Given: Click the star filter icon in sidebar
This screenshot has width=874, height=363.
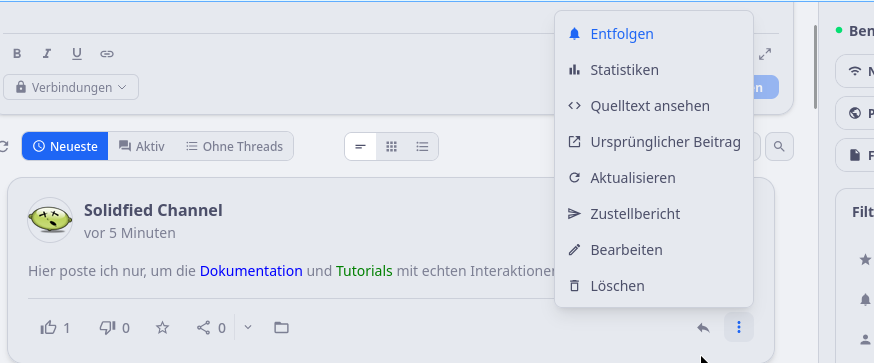Looking at the screenshot, I should coord(865,259).
